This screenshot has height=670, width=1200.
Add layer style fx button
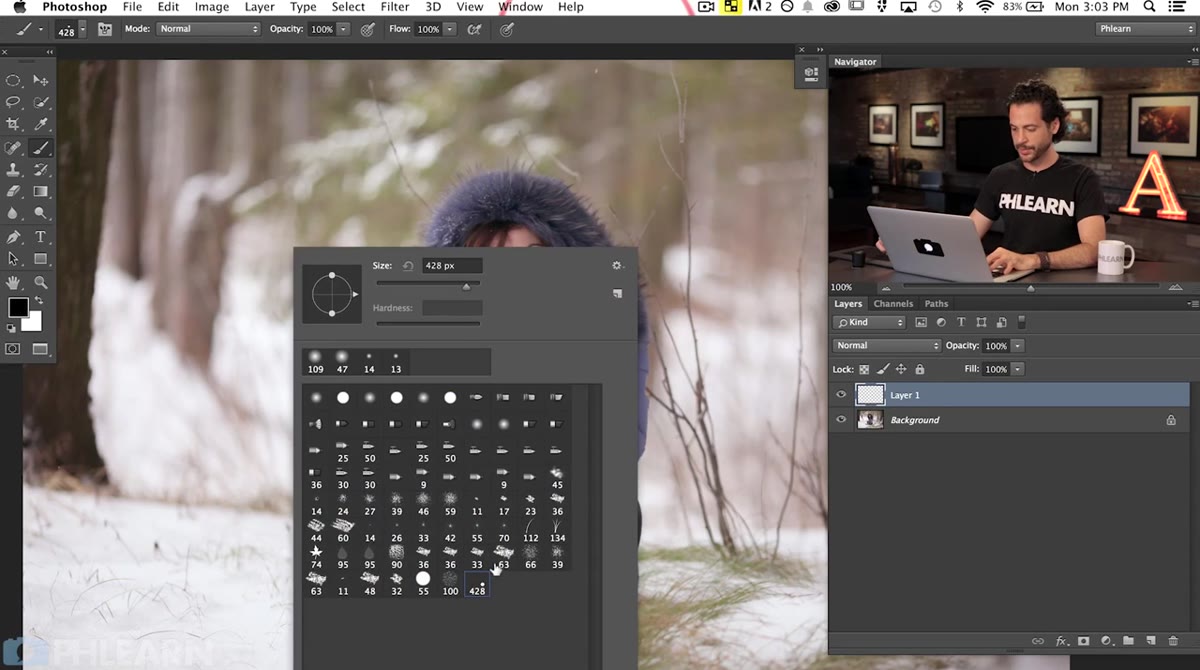click(x=1062, y=641)
